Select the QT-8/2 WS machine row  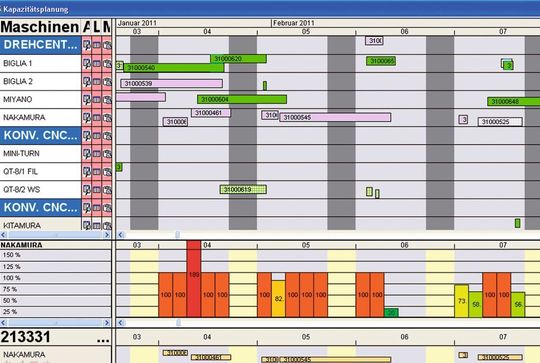point(41,189)
